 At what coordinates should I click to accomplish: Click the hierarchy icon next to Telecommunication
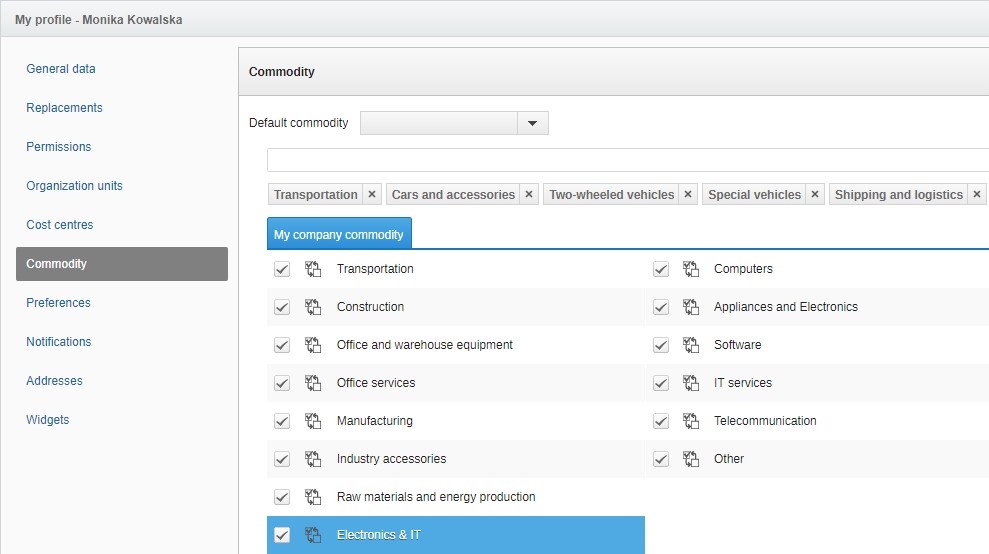691,421
